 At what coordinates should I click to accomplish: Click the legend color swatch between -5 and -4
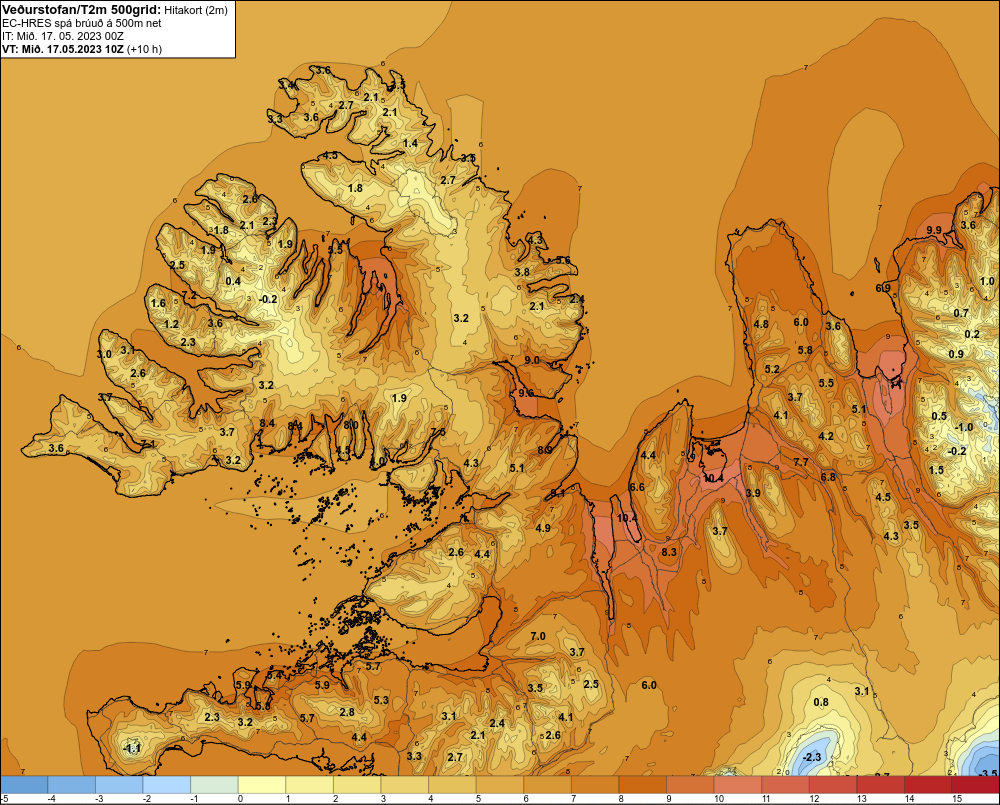pos(24,785)
